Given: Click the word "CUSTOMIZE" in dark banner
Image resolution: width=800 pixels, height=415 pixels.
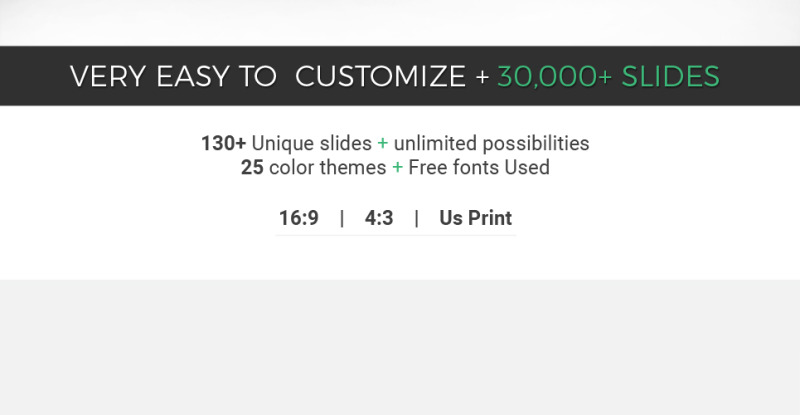Looking at the screenshot, I should coord(380,77).
